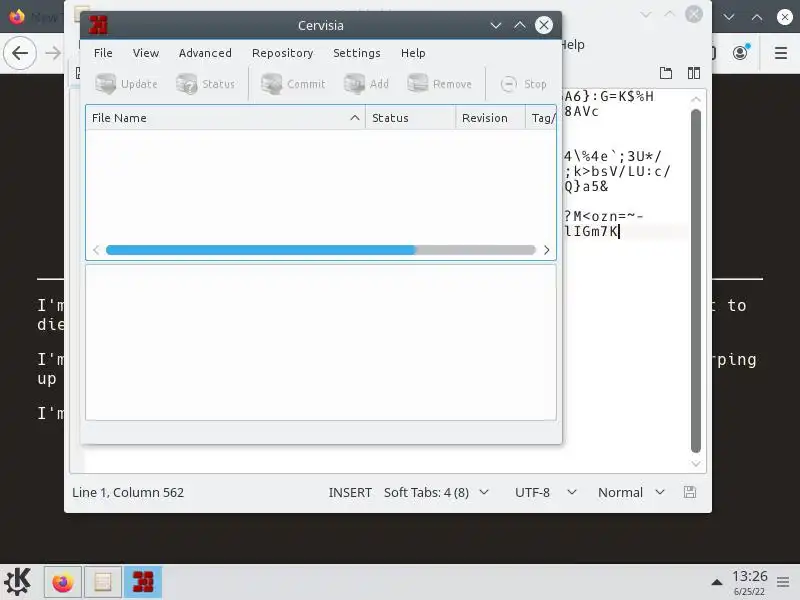Close the Firefox window
The width and height of the screenshot is (800, 600).
(x=785, y=17)
